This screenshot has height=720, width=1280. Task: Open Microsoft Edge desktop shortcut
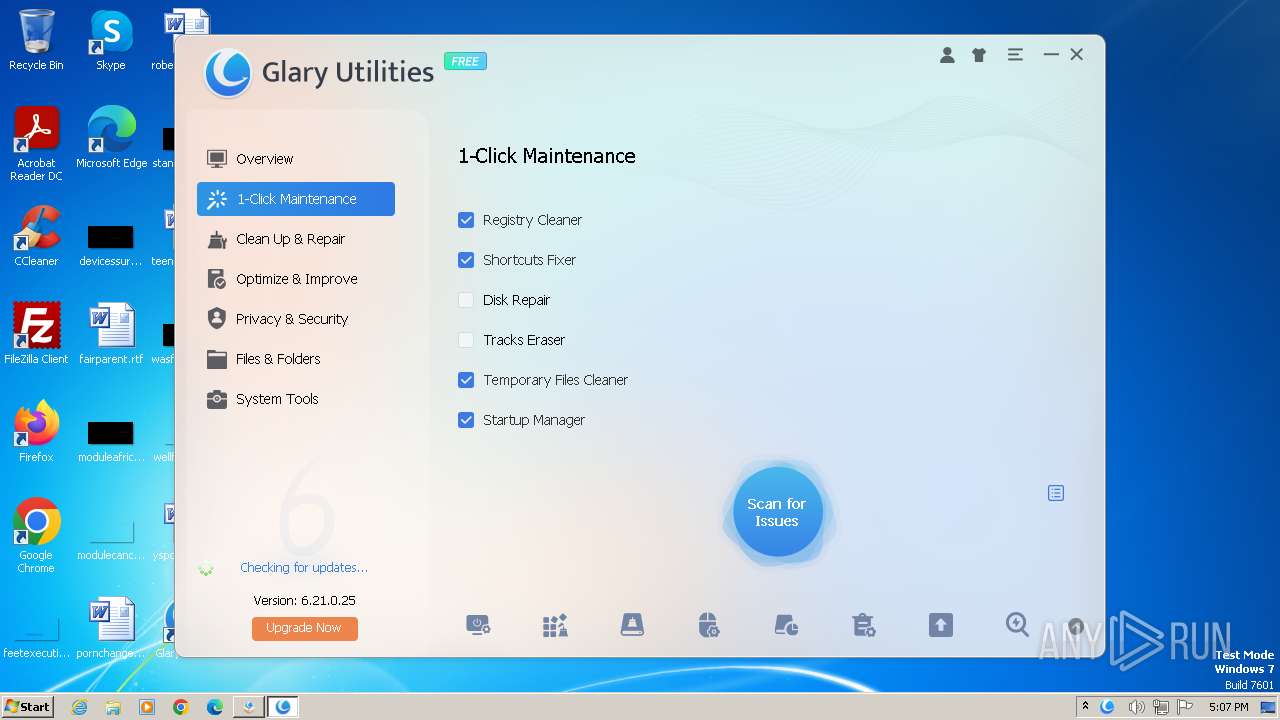(x=111, y=138)
